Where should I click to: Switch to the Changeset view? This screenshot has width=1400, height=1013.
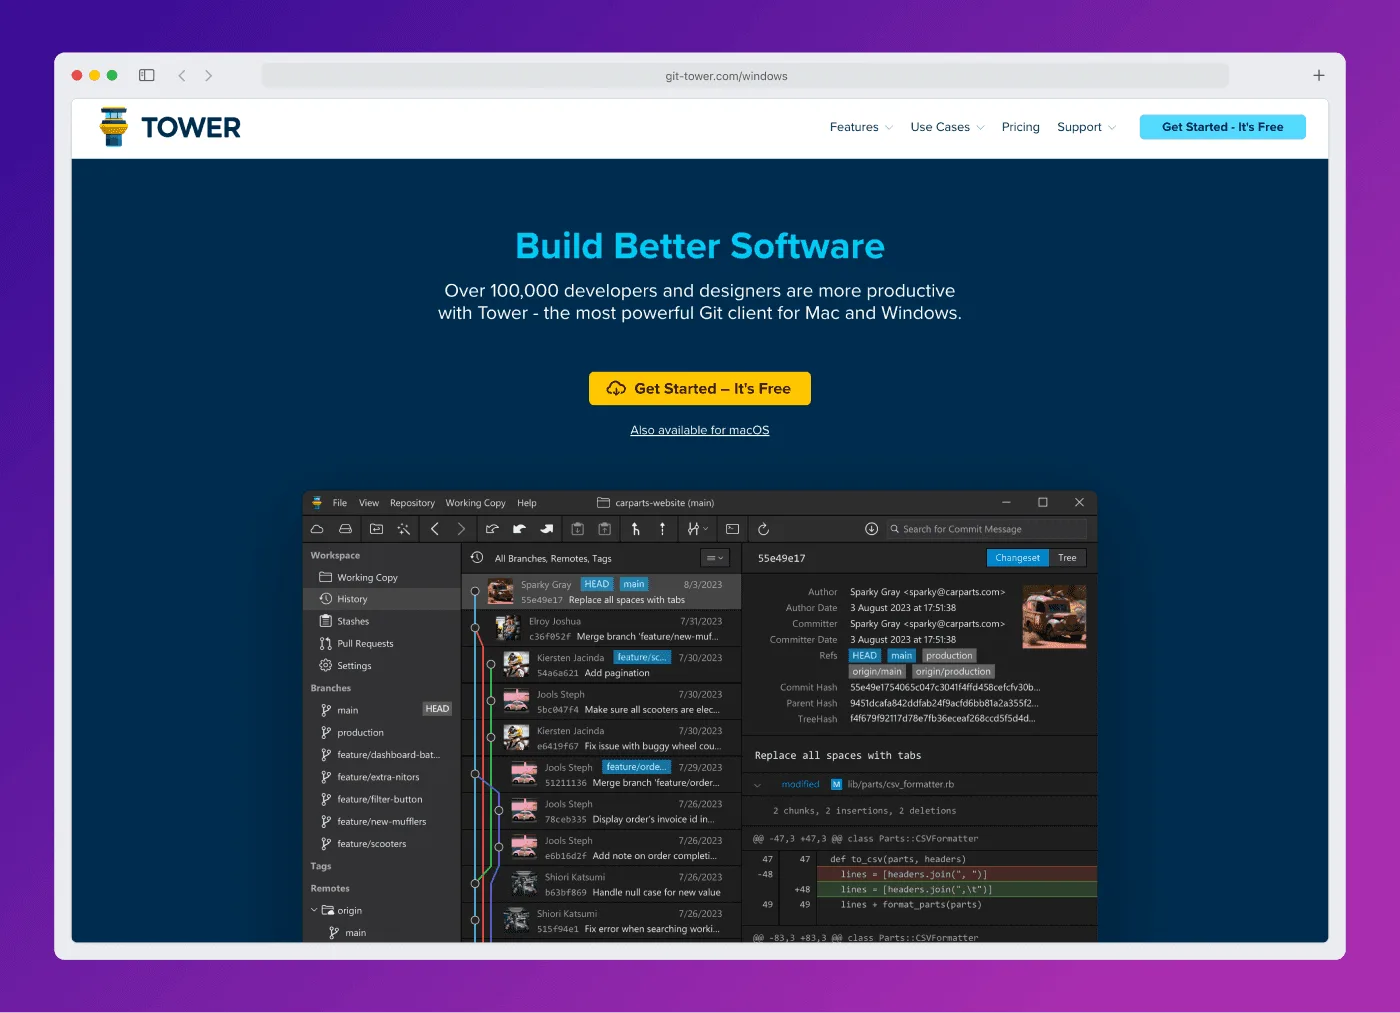click(1017, 558)
